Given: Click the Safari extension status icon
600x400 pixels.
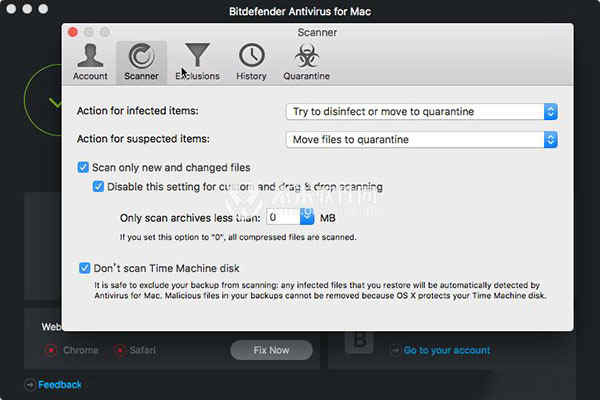Looking at the screenshot, I should pyautogui.click(x=120, y=350).
